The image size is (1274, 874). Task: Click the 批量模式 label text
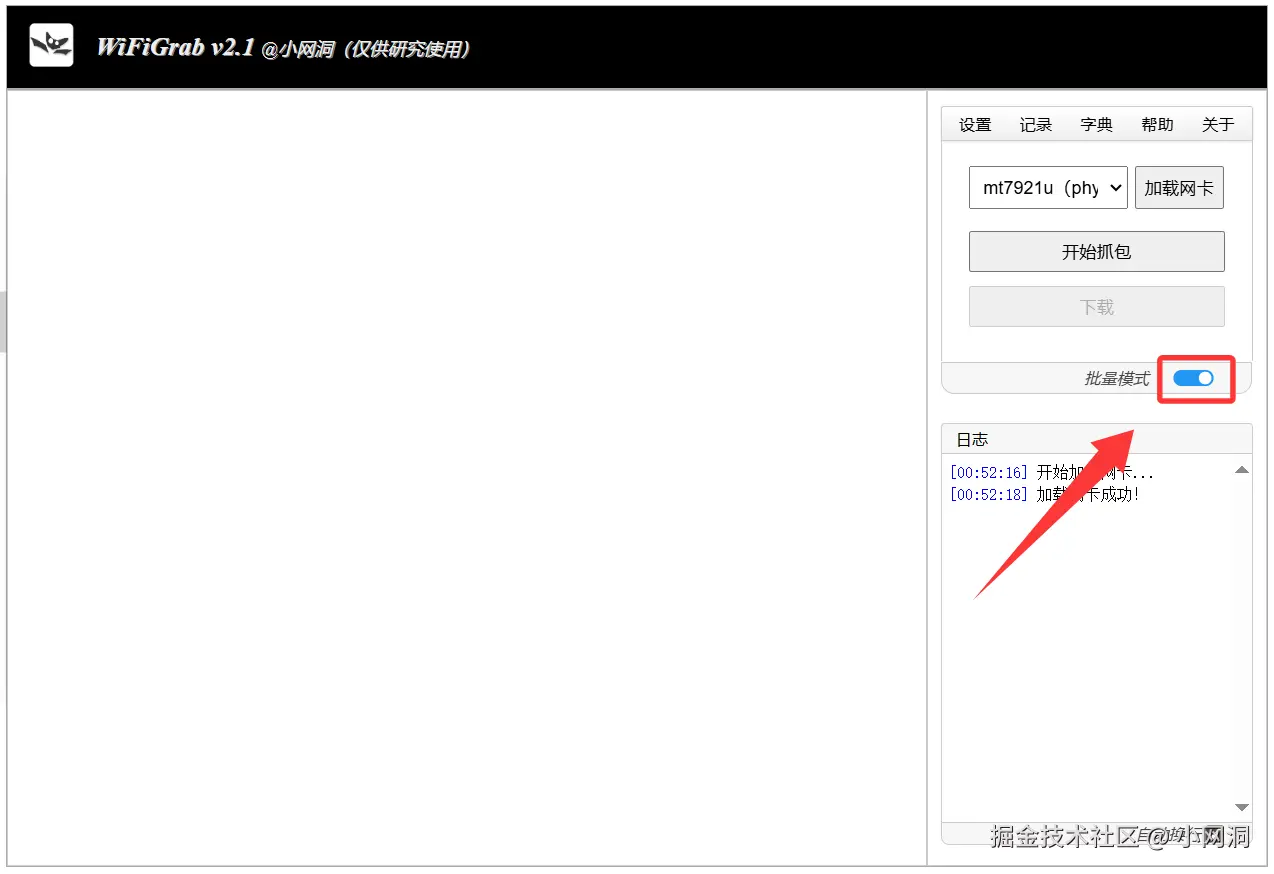coord(1117,379)
